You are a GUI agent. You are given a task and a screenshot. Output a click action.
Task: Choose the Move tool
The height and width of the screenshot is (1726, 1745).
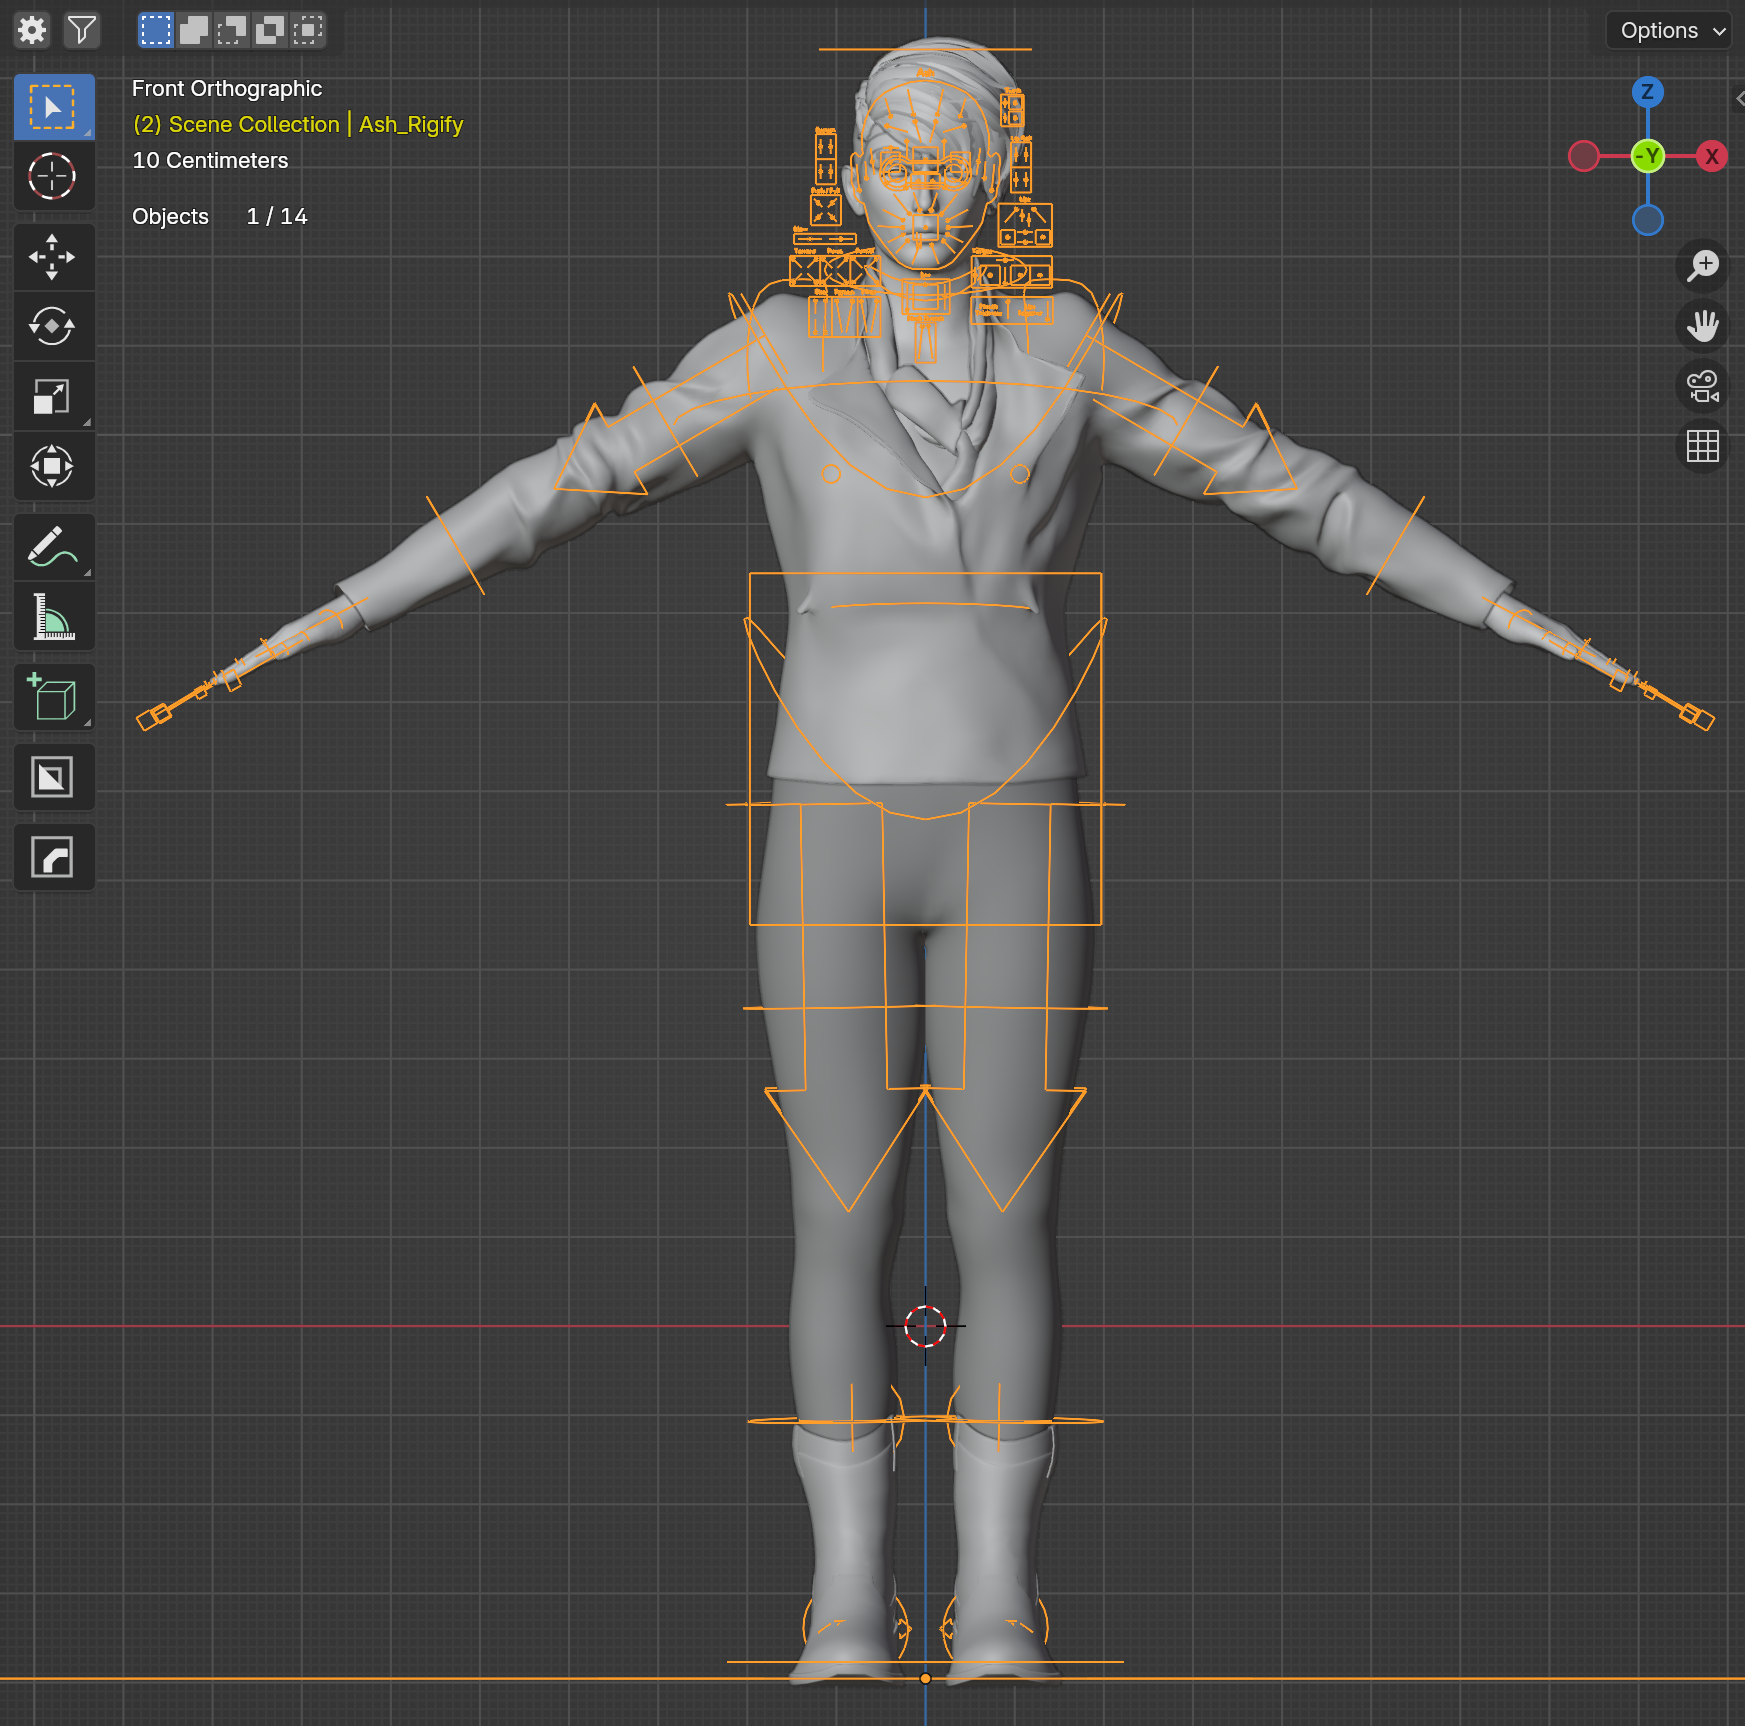53,257
